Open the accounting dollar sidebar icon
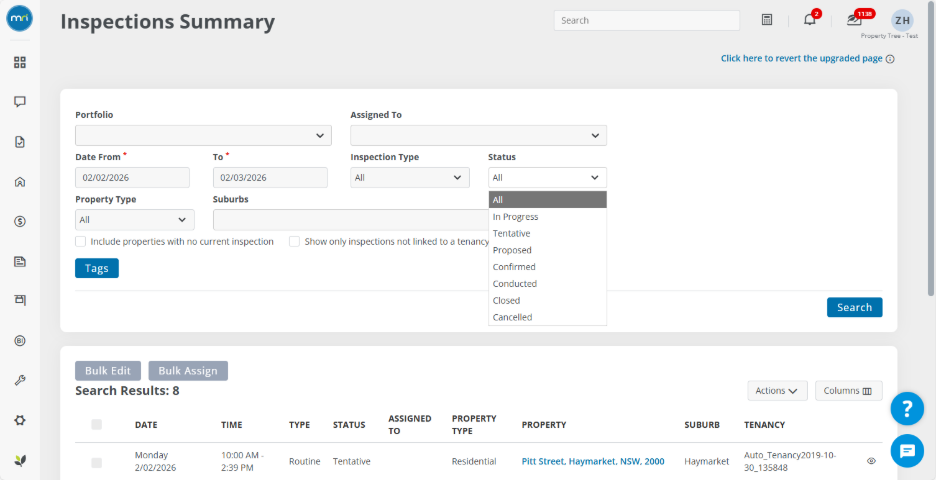This screenshot has width=936, height=480. click(x=20, y=221)
